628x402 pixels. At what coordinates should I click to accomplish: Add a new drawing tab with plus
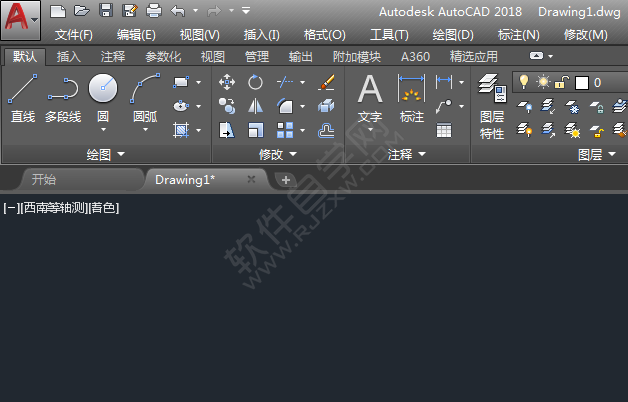tap(286, 180)
